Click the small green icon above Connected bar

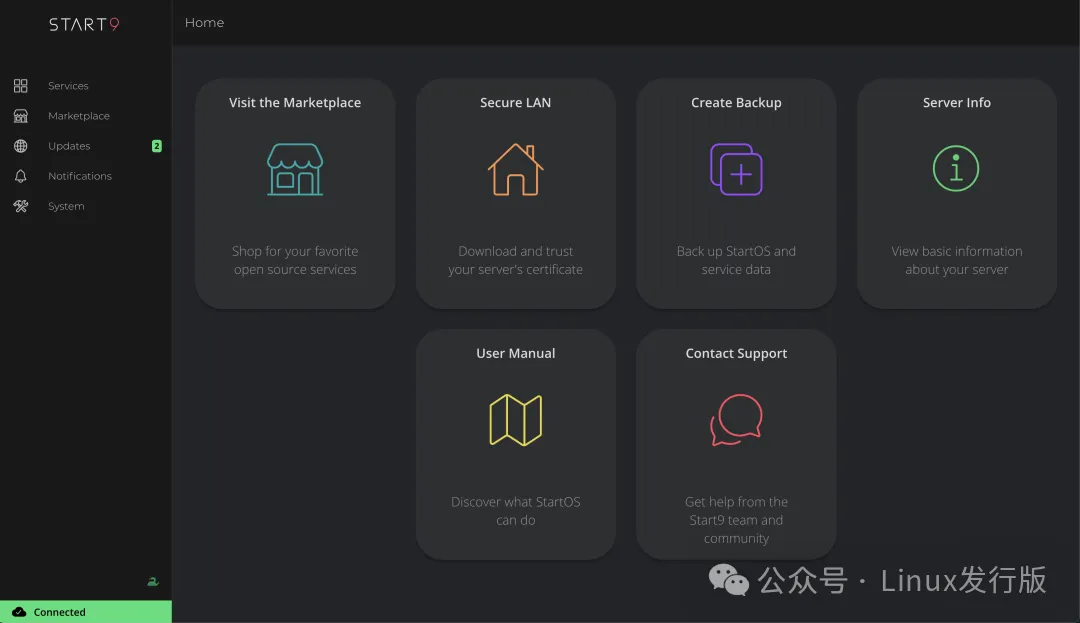point(153,582)
